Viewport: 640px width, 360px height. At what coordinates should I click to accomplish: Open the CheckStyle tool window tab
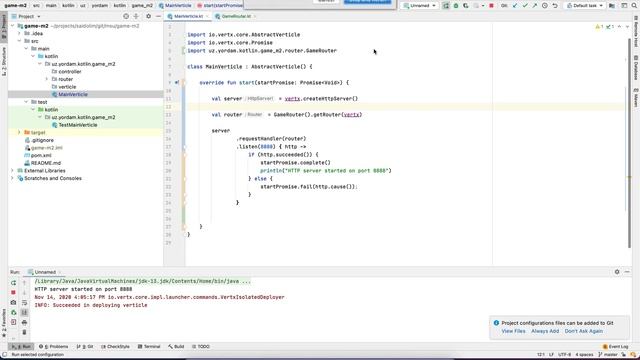click(x=115, y=347)
